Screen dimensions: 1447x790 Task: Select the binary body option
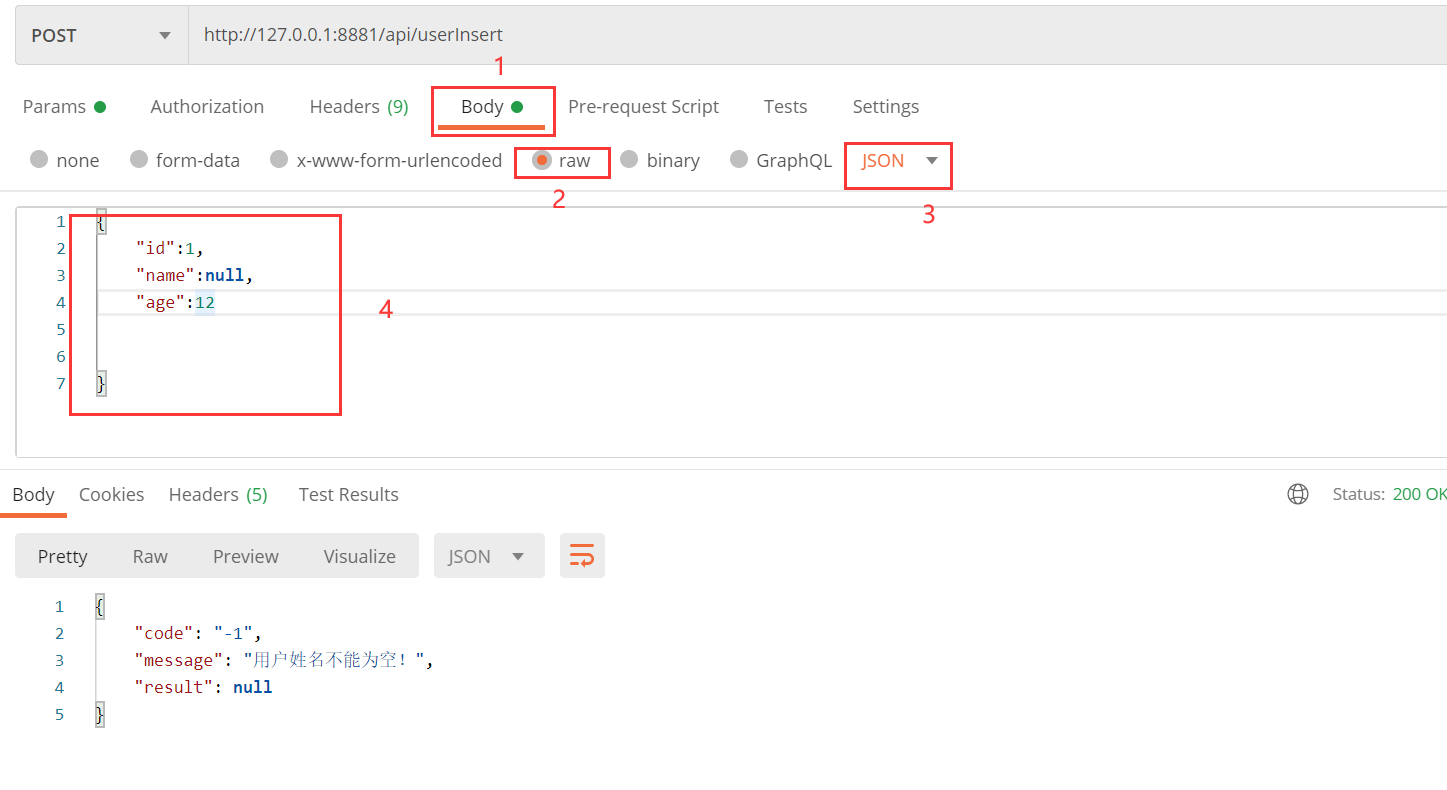click(660, 160)
